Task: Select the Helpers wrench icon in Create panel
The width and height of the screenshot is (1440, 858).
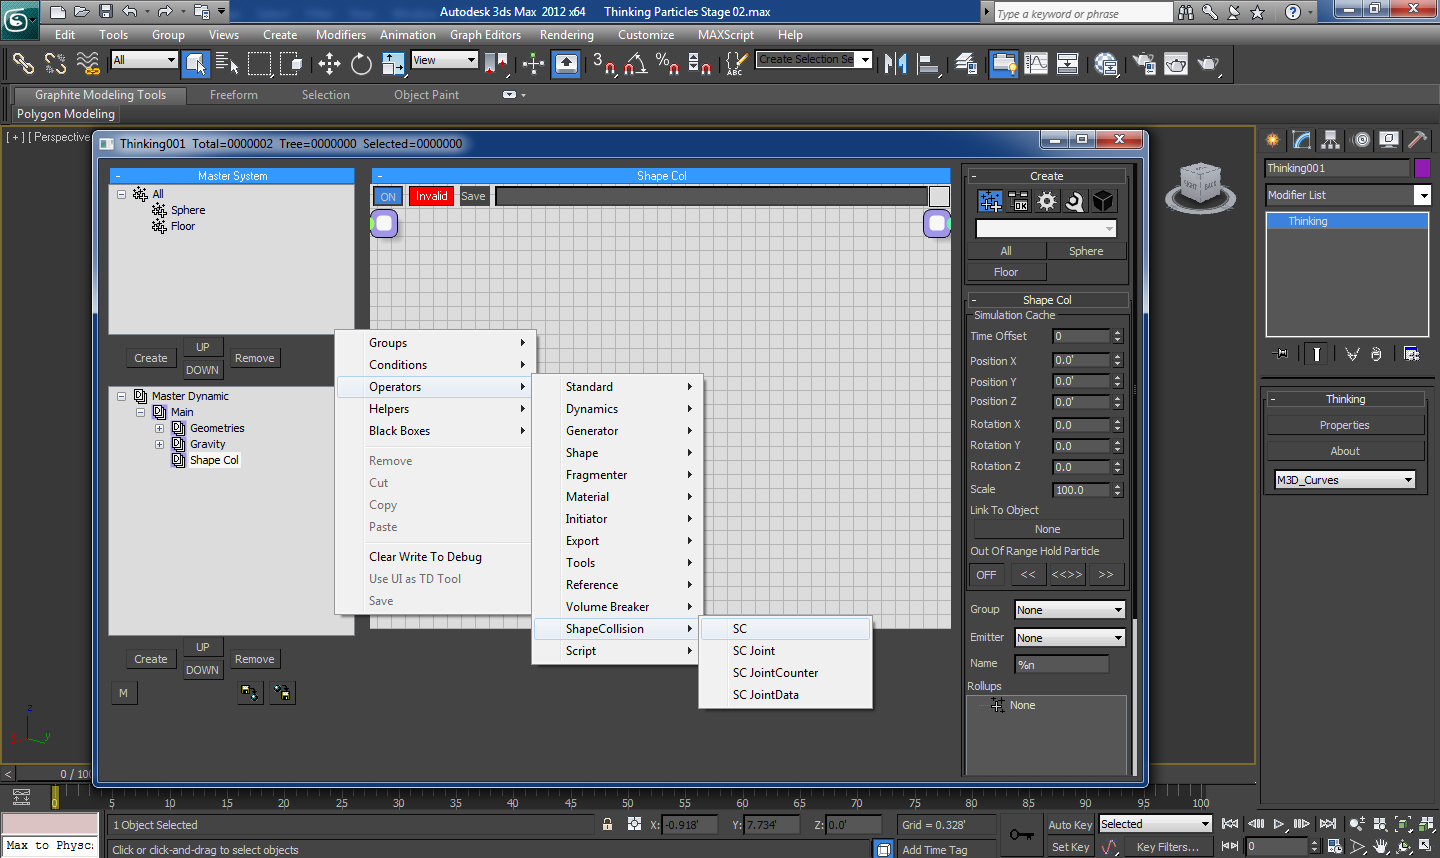Action: point(1074,201)
